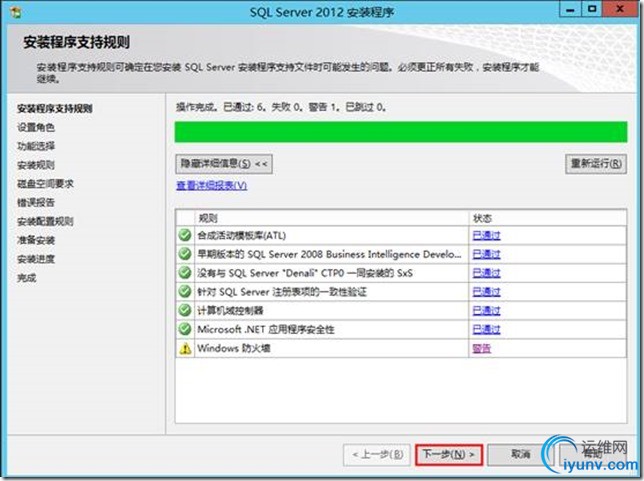
Task: Open 已通过 status for ATL rule
Action: tap(486, 235)
